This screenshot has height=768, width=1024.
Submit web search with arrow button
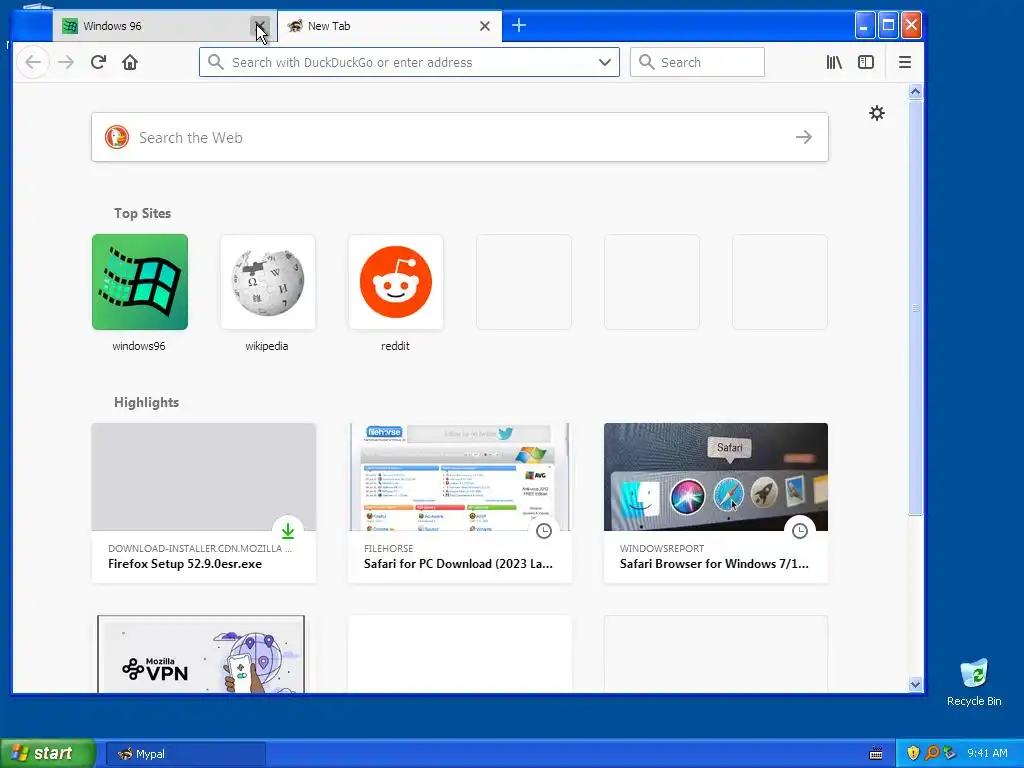coord(804,137)
